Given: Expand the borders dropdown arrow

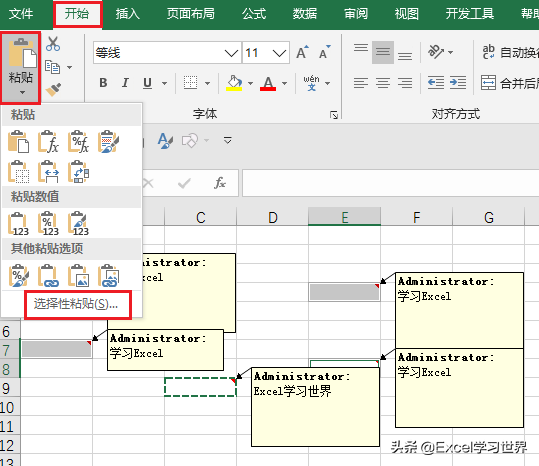Looking at the screenshot, I should [x=207, y=83].
